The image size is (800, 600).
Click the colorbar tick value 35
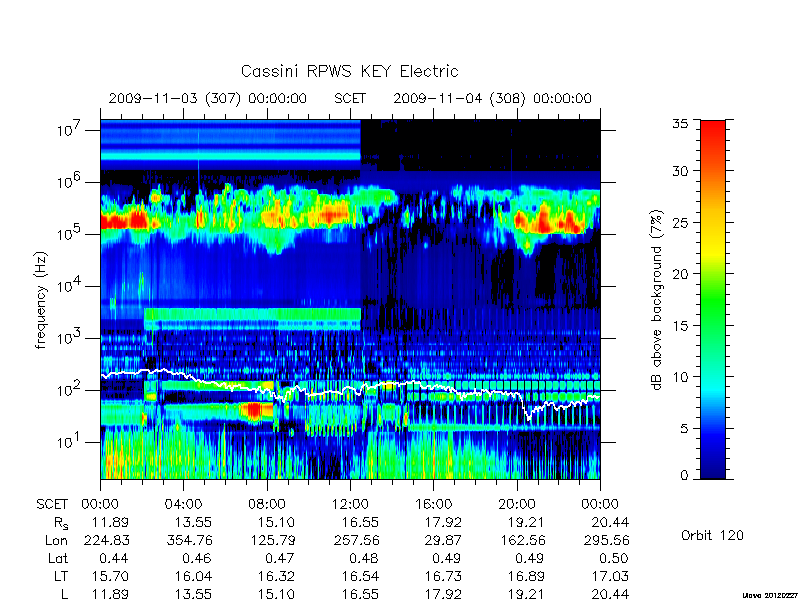coord(680,124)
